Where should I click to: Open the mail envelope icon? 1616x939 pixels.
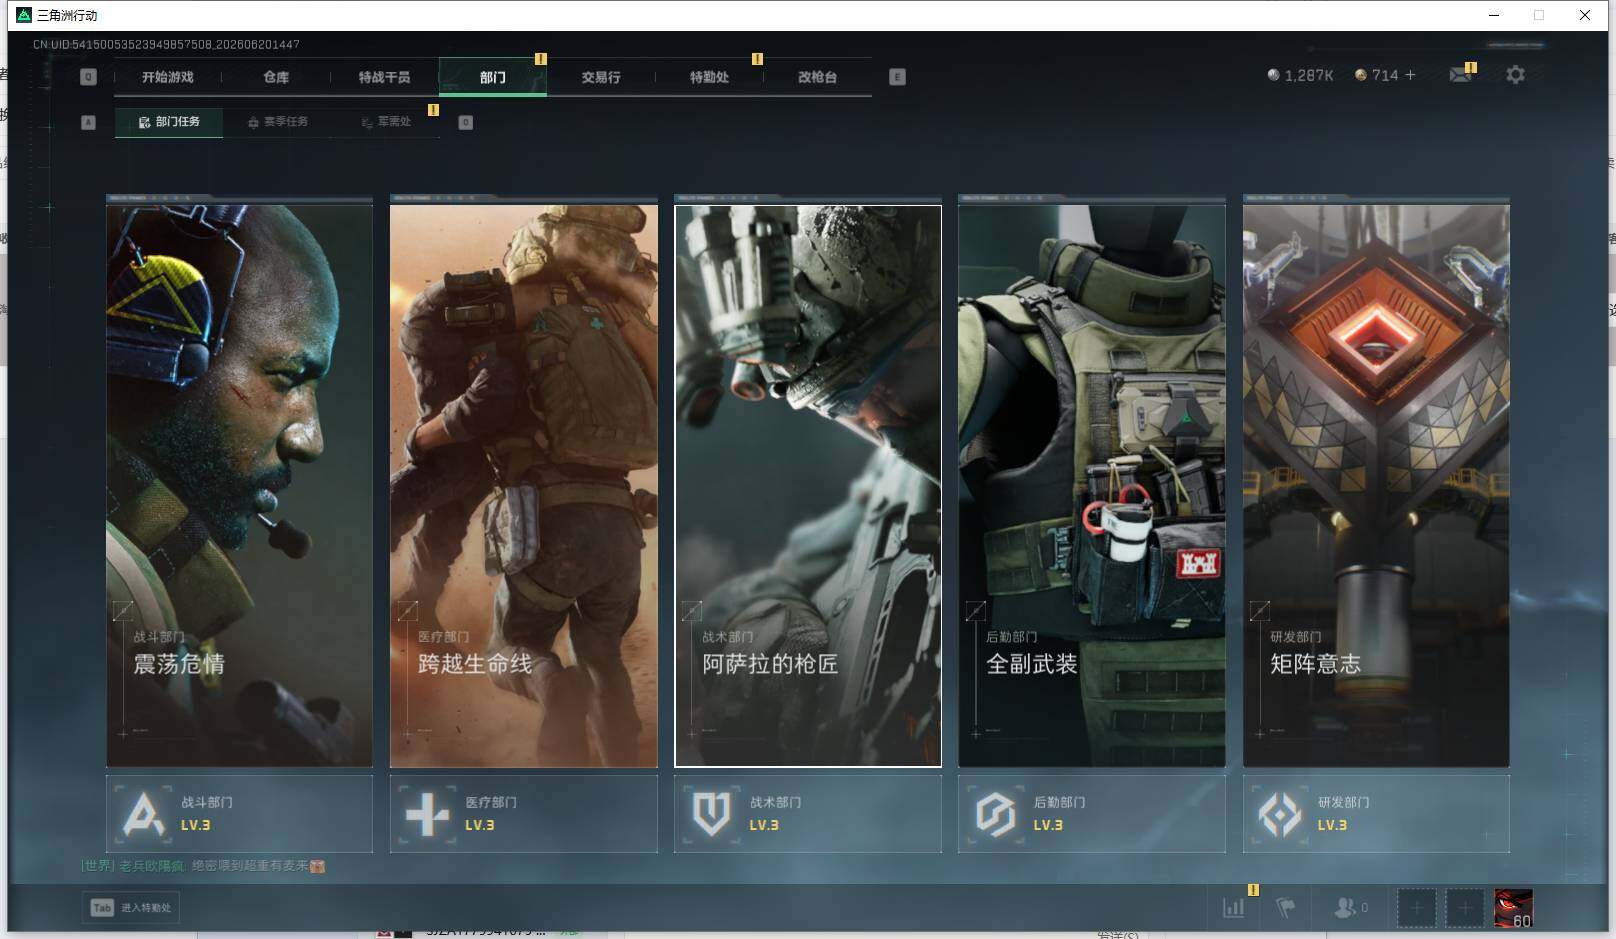pos(1460,75)
